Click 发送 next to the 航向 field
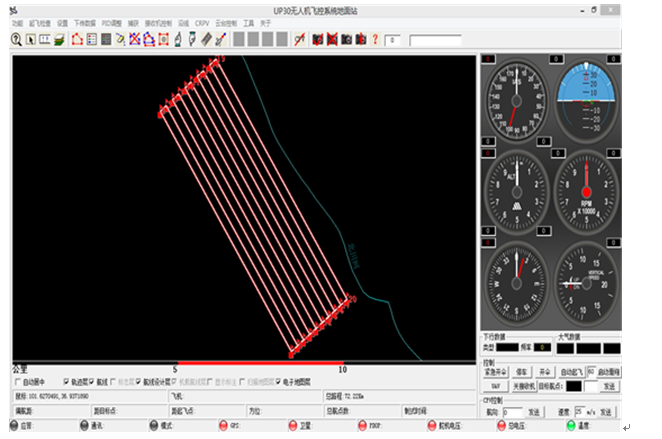Viewport: 662px width, 439px height. [x=534, y=412]
